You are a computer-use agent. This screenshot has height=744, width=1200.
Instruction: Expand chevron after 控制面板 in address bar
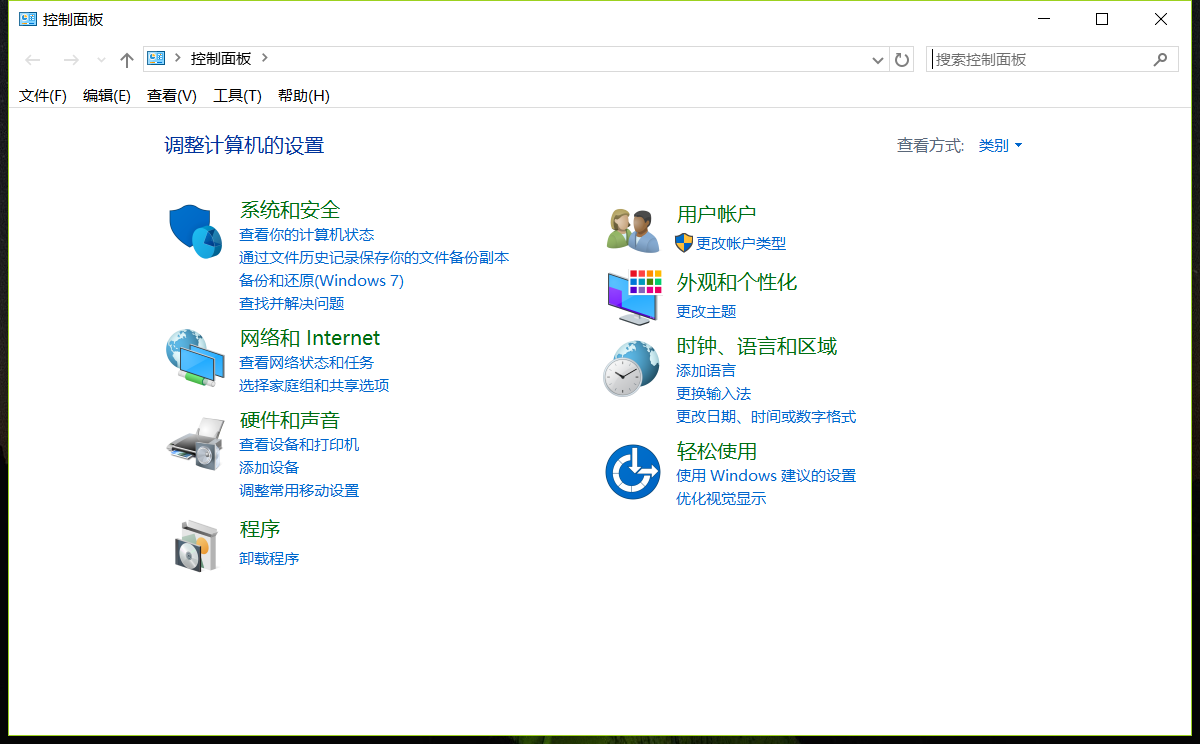point(265,58)
